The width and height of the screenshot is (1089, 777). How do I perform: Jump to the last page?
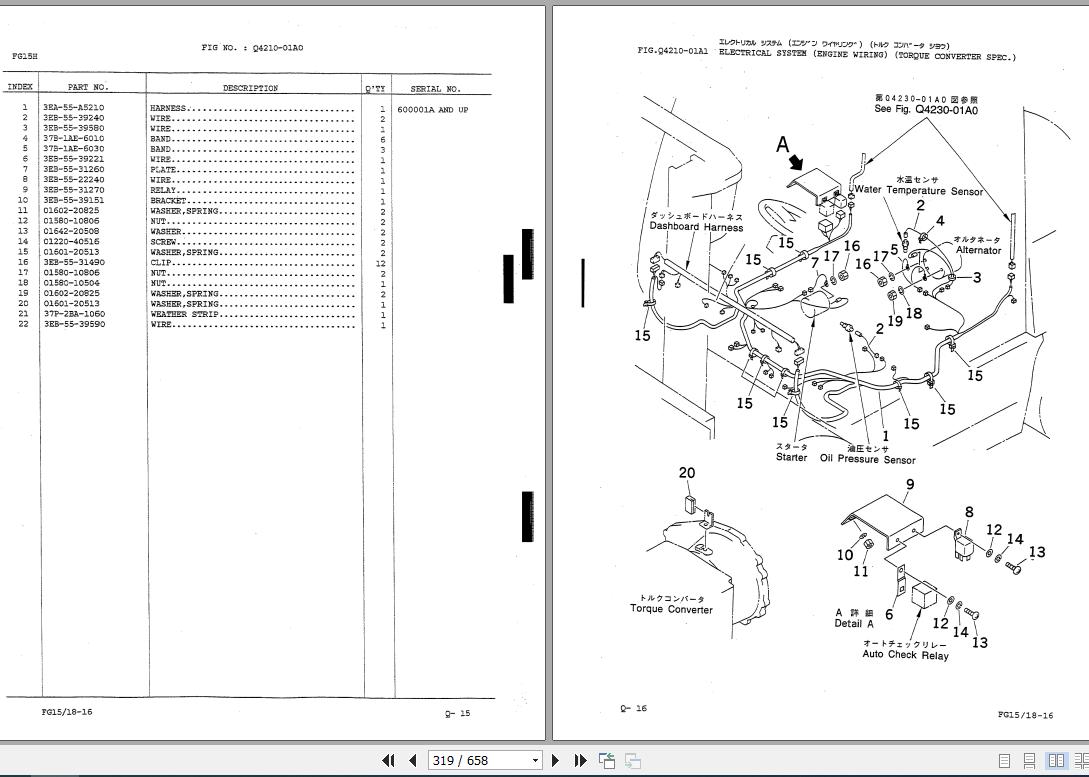[580, 760]
